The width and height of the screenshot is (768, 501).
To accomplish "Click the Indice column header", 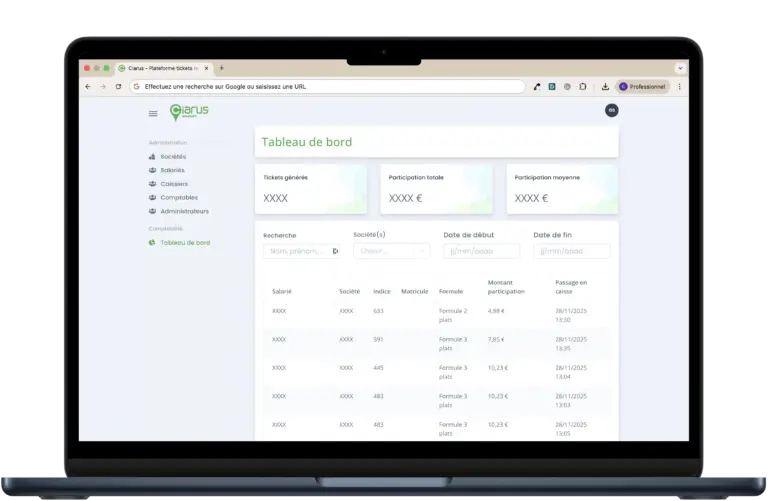I will click(x=382, y=291).
